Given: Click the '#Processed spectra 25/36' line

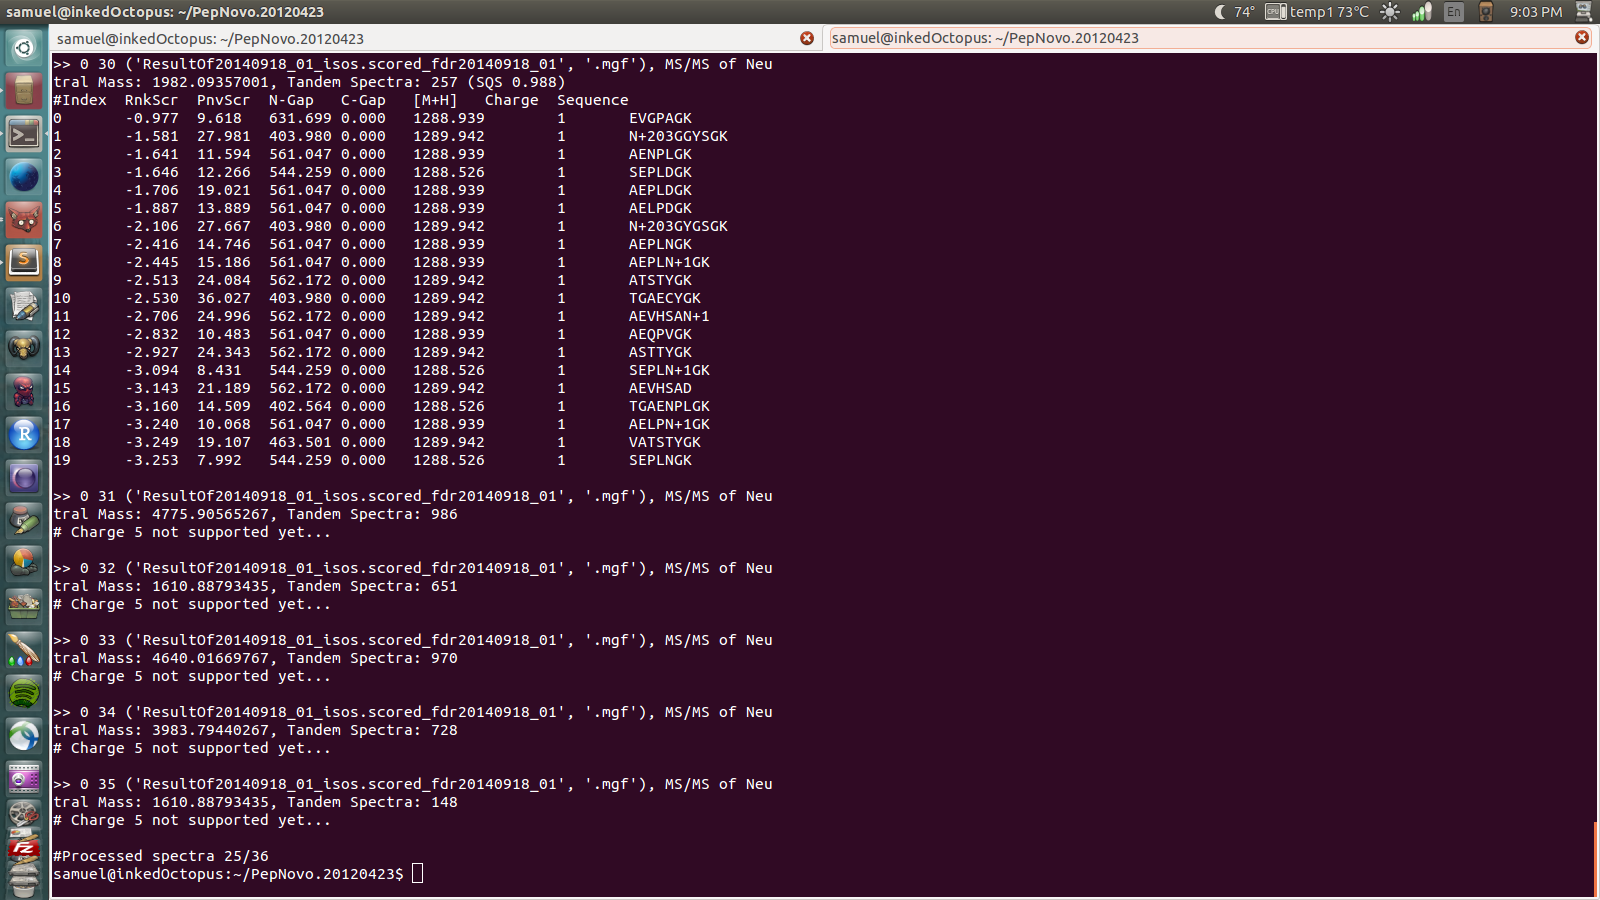Looking at the screenshot, I should (x=161, y=856).
